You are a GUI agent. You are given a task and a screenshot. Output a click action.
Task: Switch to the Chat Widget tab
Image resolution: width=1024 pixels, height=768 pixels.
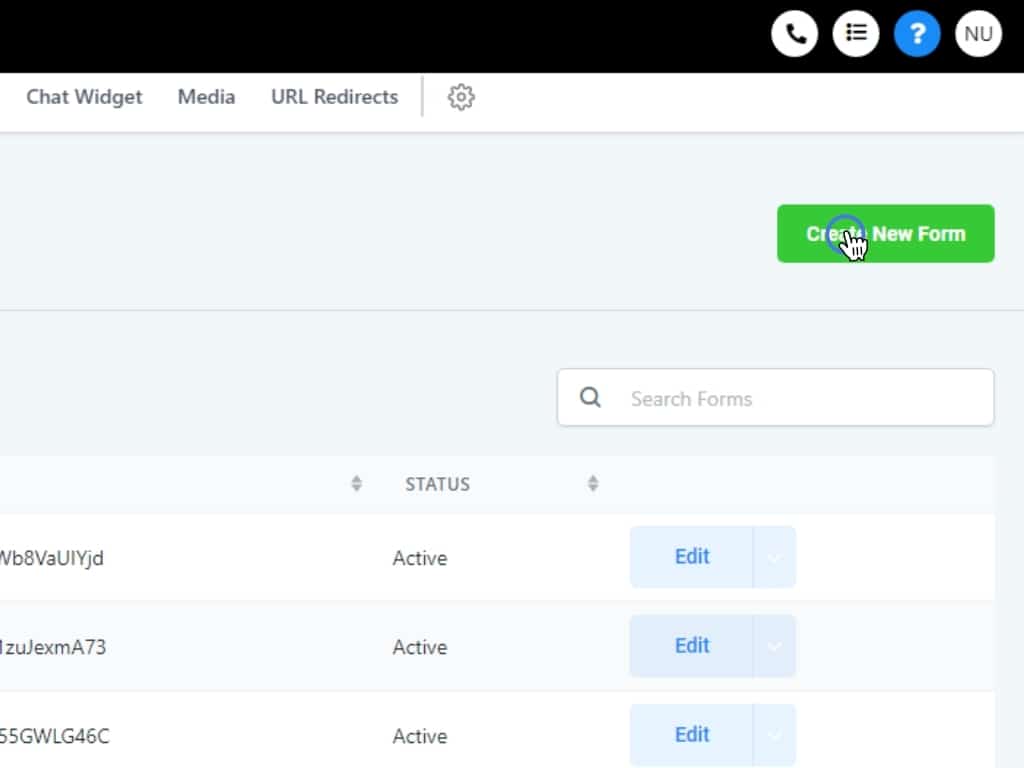(x=84, y=97)
